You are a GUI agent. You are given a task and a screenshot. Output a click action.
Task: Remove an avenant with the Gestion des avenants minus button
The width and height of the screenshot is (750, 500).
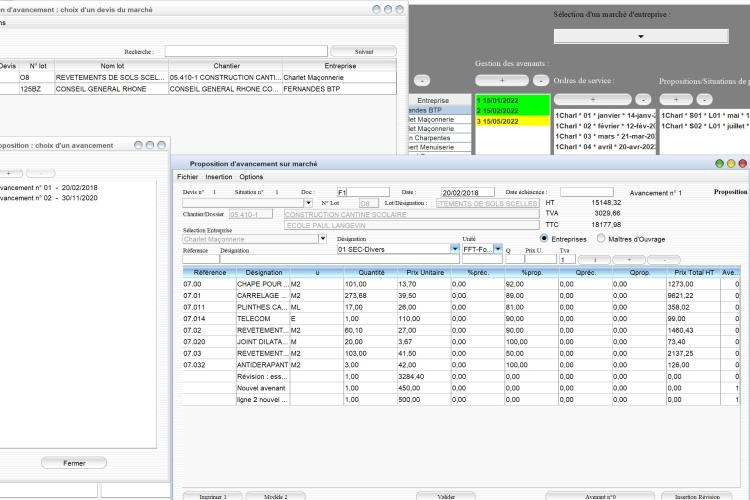541,80
